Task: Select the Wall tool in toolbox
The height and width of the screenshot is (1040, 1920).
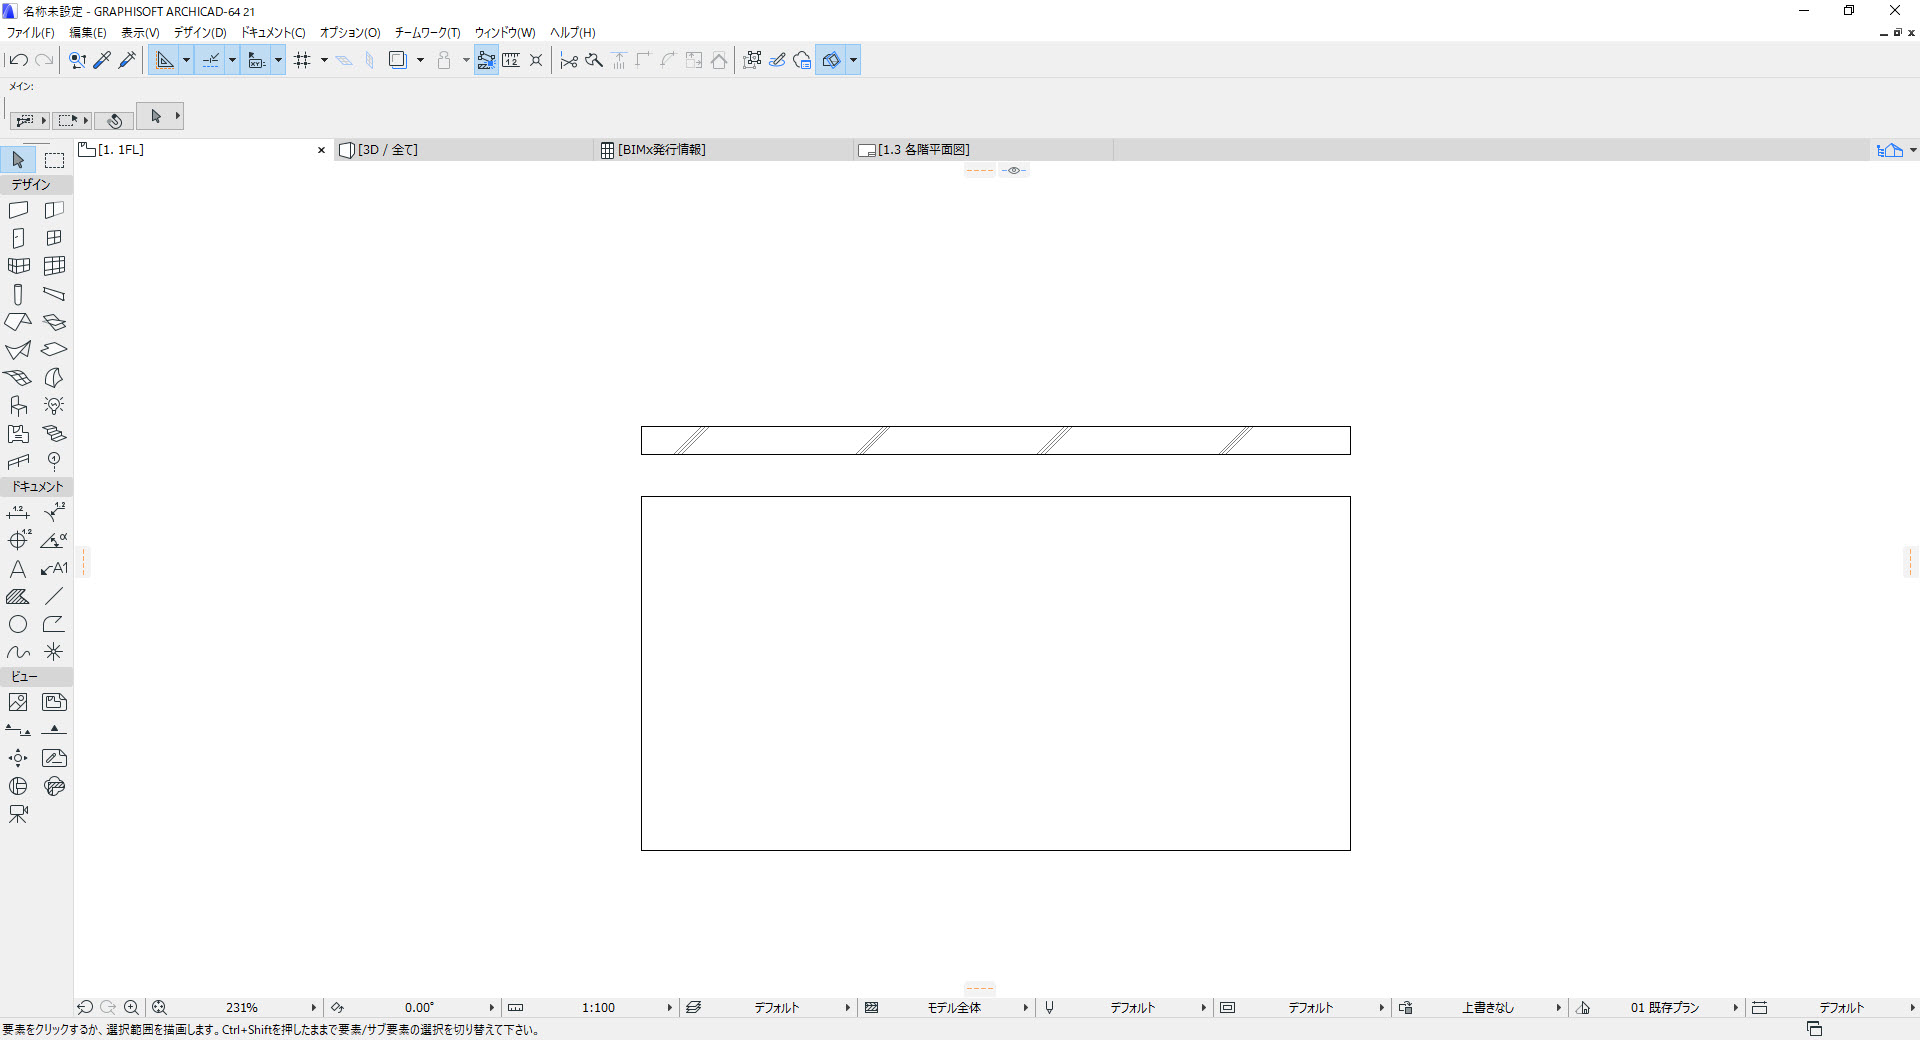Action: [18, 210]
